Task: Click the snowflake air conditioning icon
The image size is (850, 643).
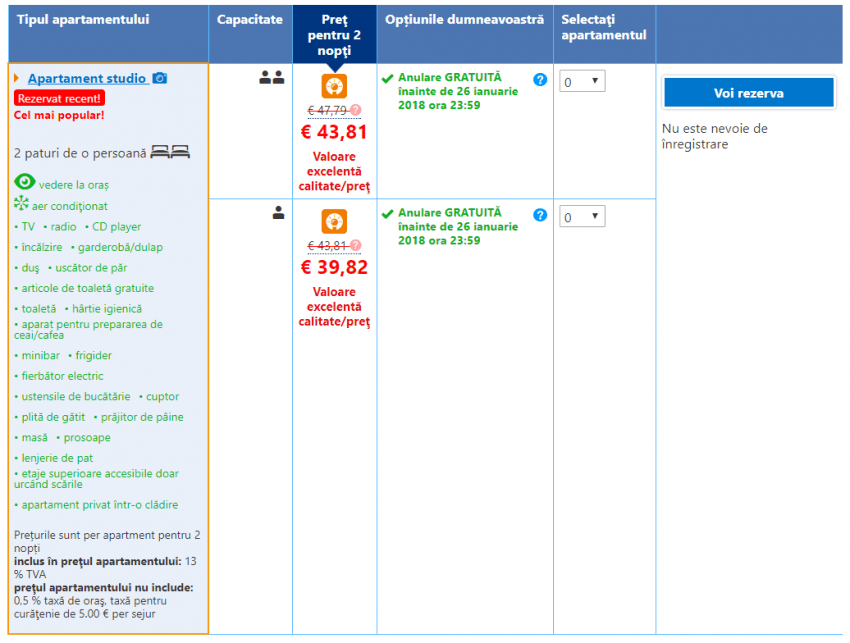Action: tap(22, 204)
